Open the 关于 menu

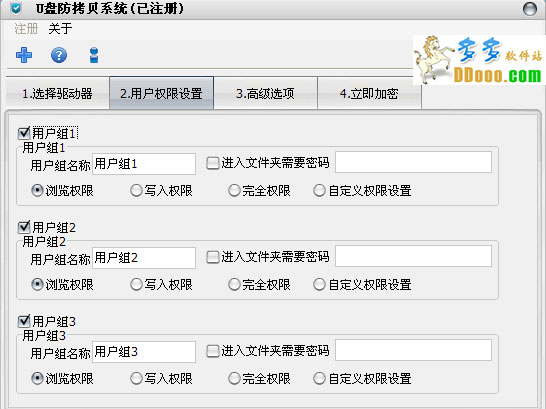point(60,29)
